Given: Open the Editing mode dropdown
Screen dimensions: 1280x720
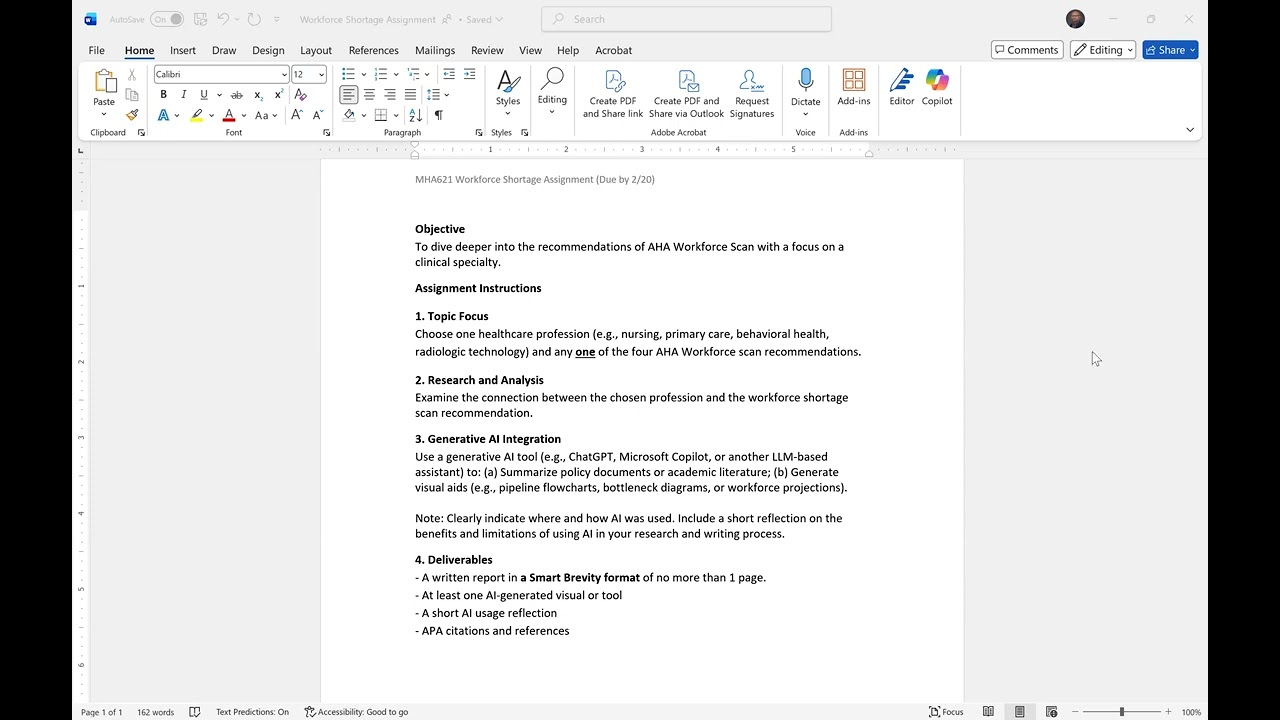Looking at the screenshot, I should 1103,50.
